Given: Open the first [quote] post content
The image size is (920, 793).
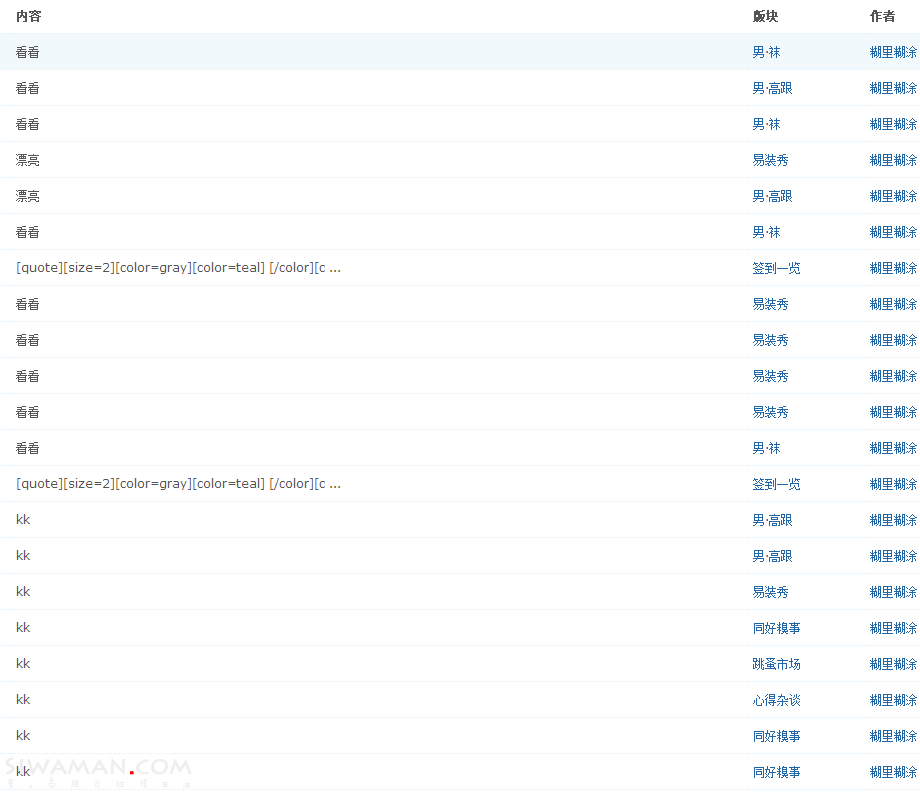Looking at the screenshot, I should pyautogui.click(x=178, y=268).
